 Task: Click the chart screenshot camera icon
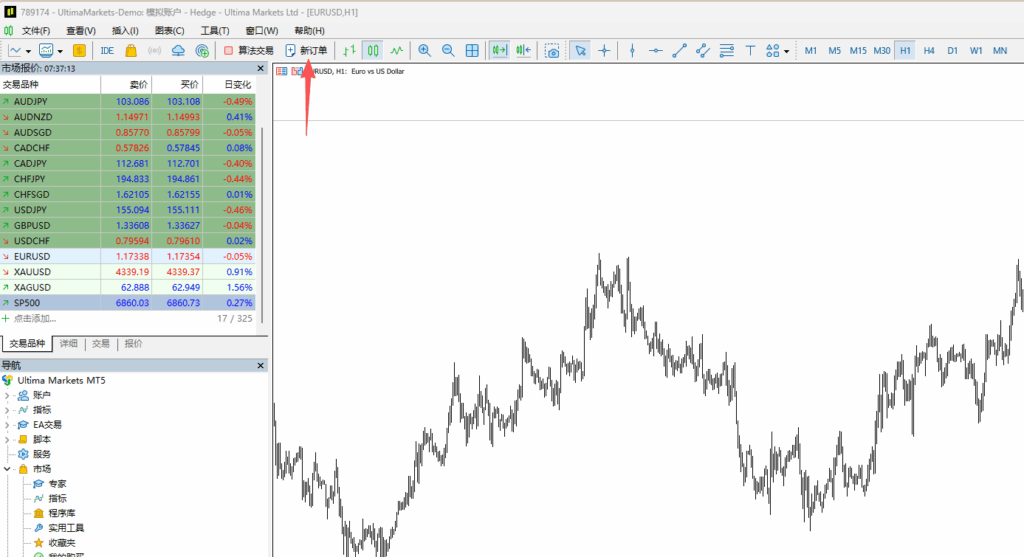[x=552, y=50]
